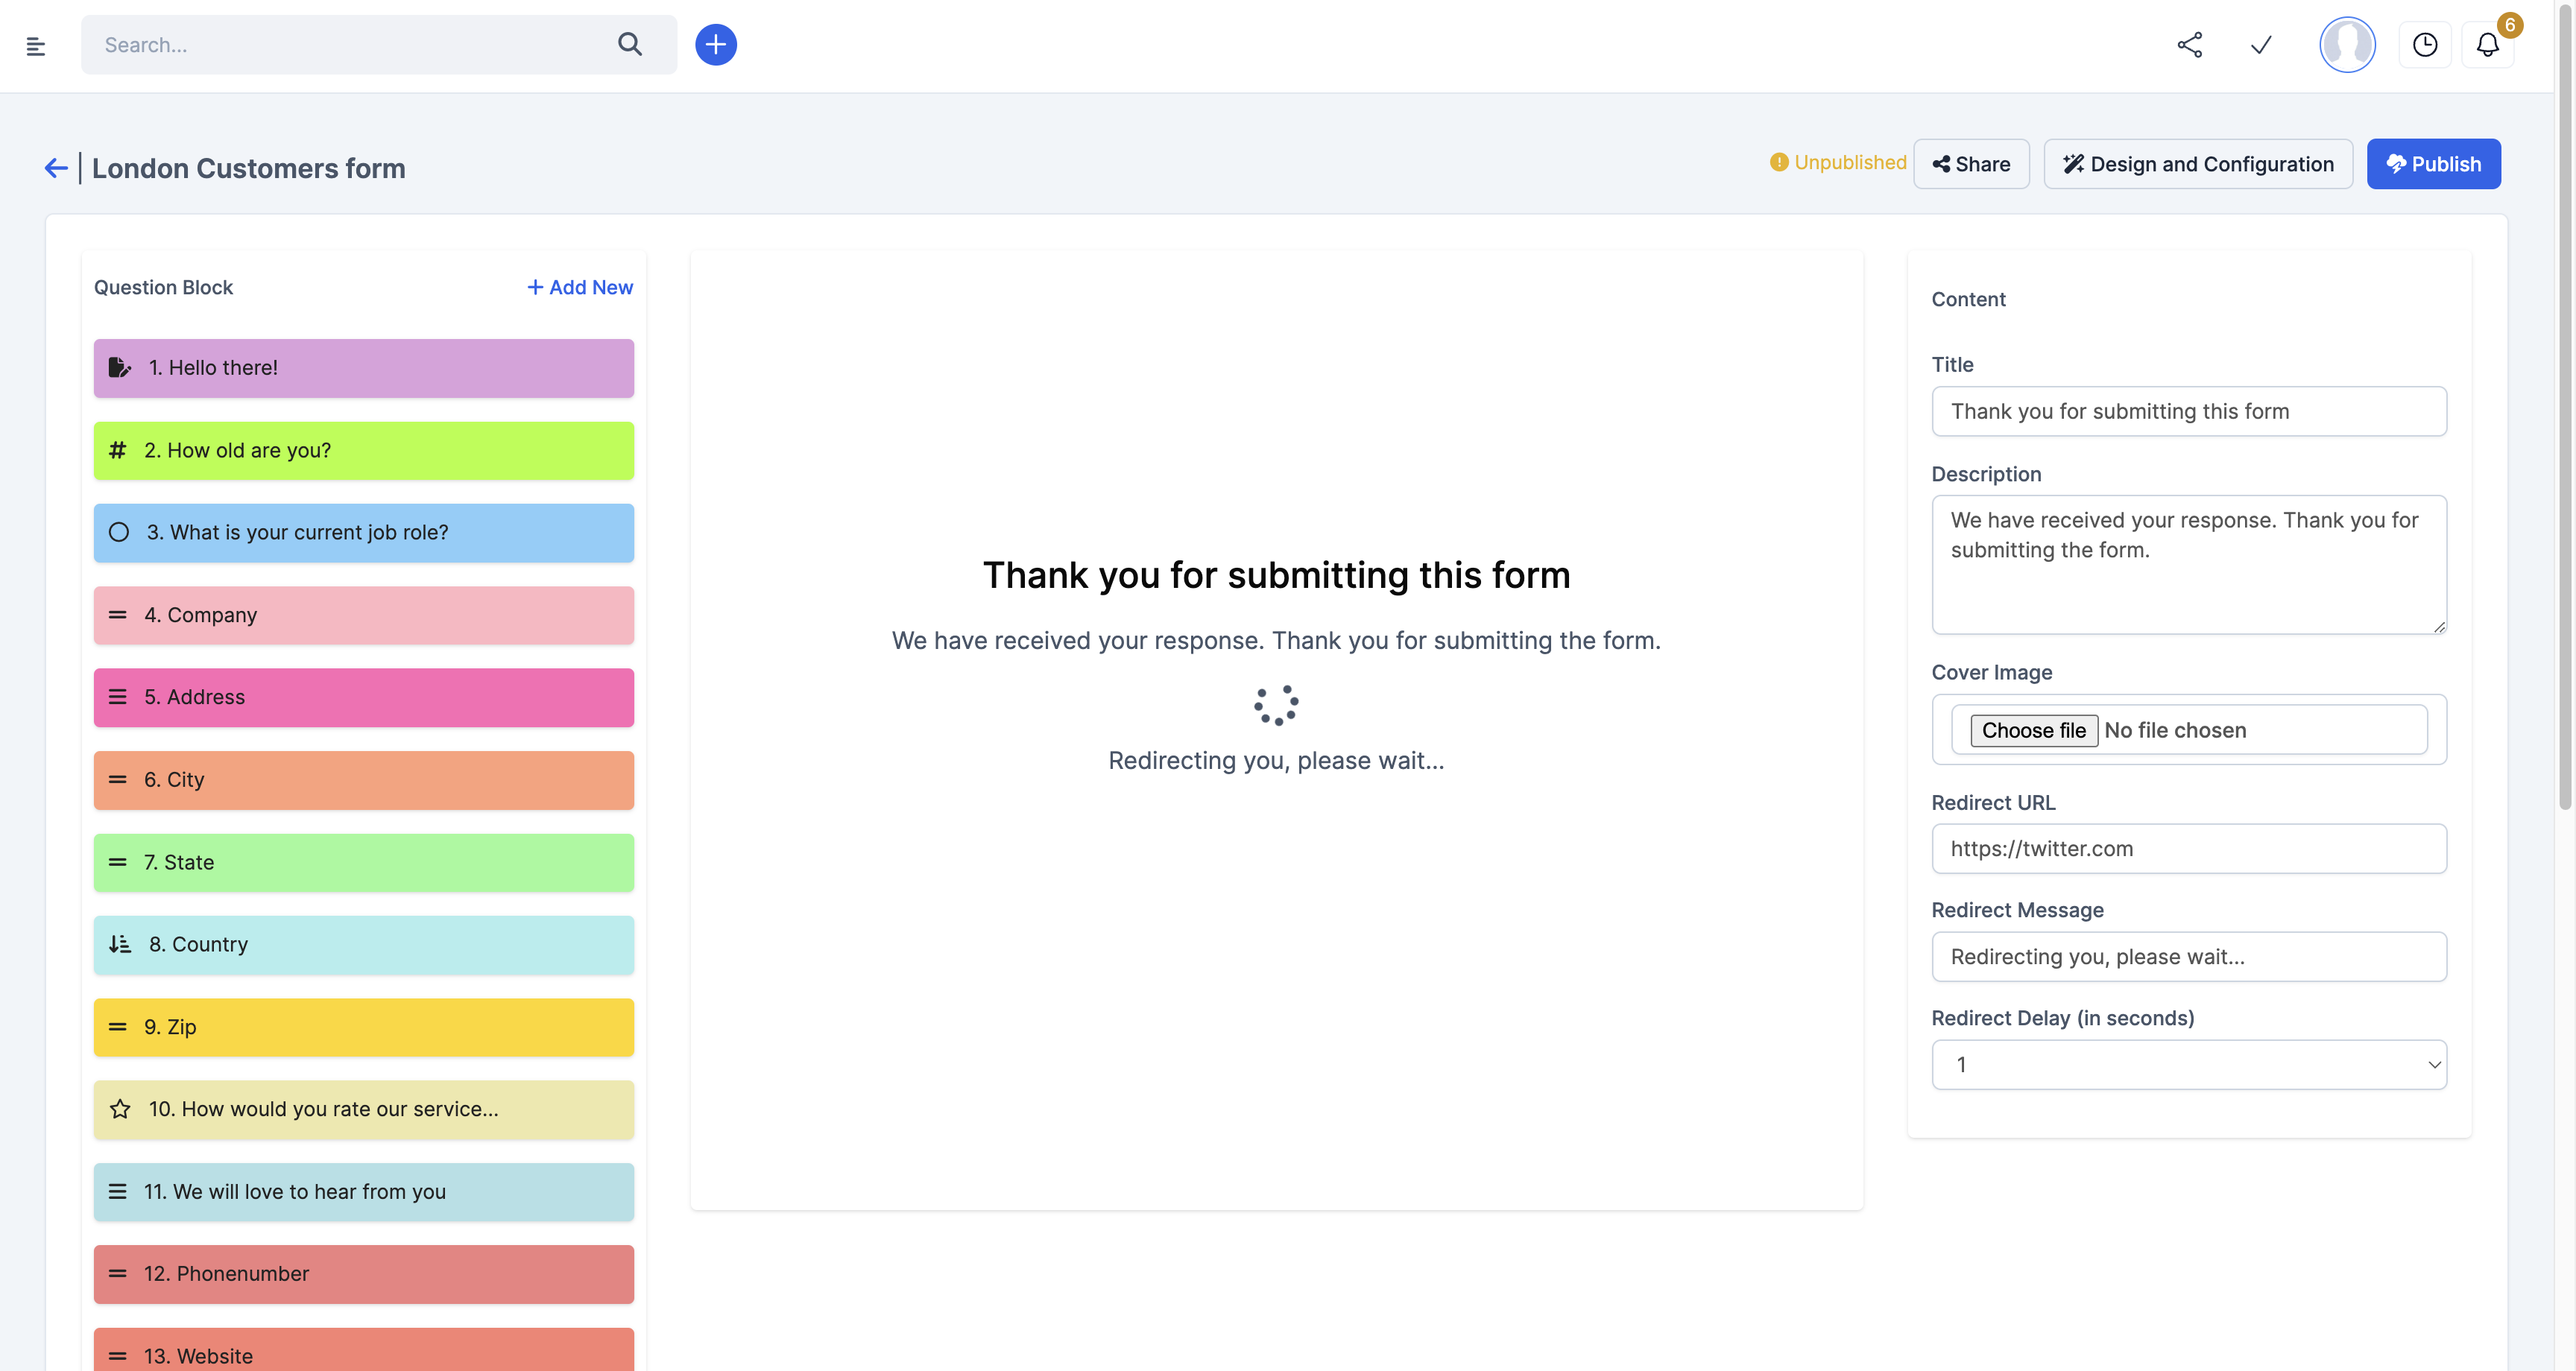This screenshot has height=1371, width=2576.
Task: Click the hamburger menu icon
Action: coord(36,46)
